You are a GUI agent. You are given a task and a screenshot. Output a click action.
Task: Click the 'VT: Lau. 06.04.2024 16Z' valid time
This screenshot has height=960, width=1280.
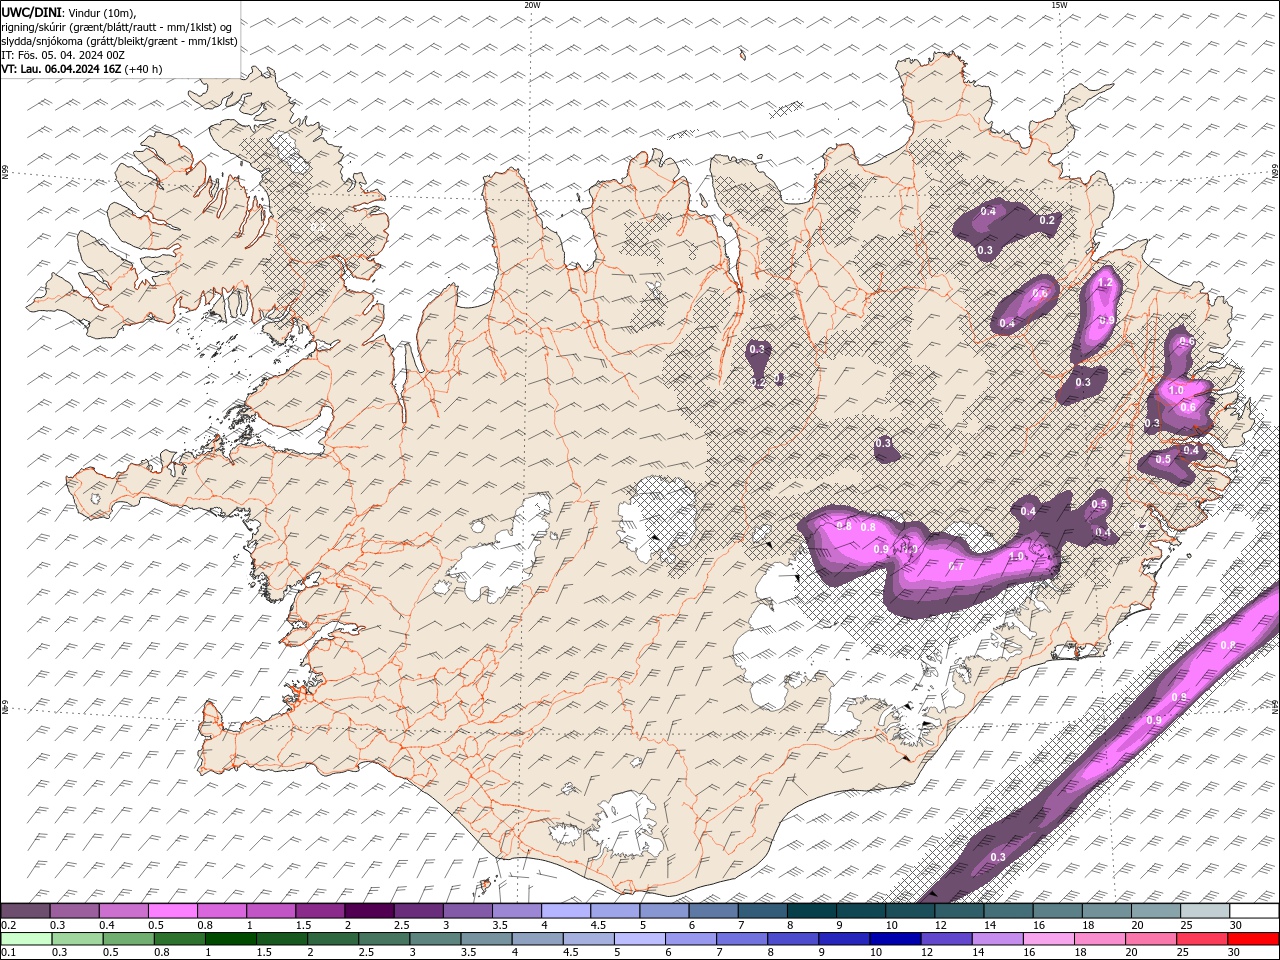[61, 69]
